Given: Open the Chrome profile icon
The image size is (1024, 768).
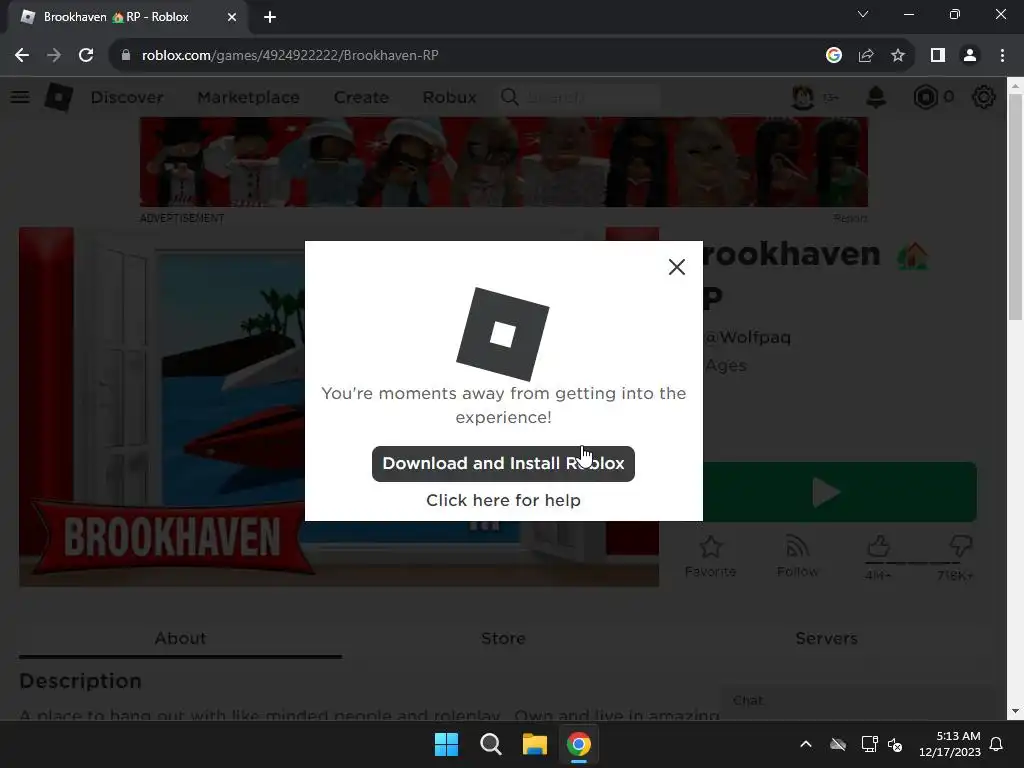Looking at the screenshot, I should 970,56.
